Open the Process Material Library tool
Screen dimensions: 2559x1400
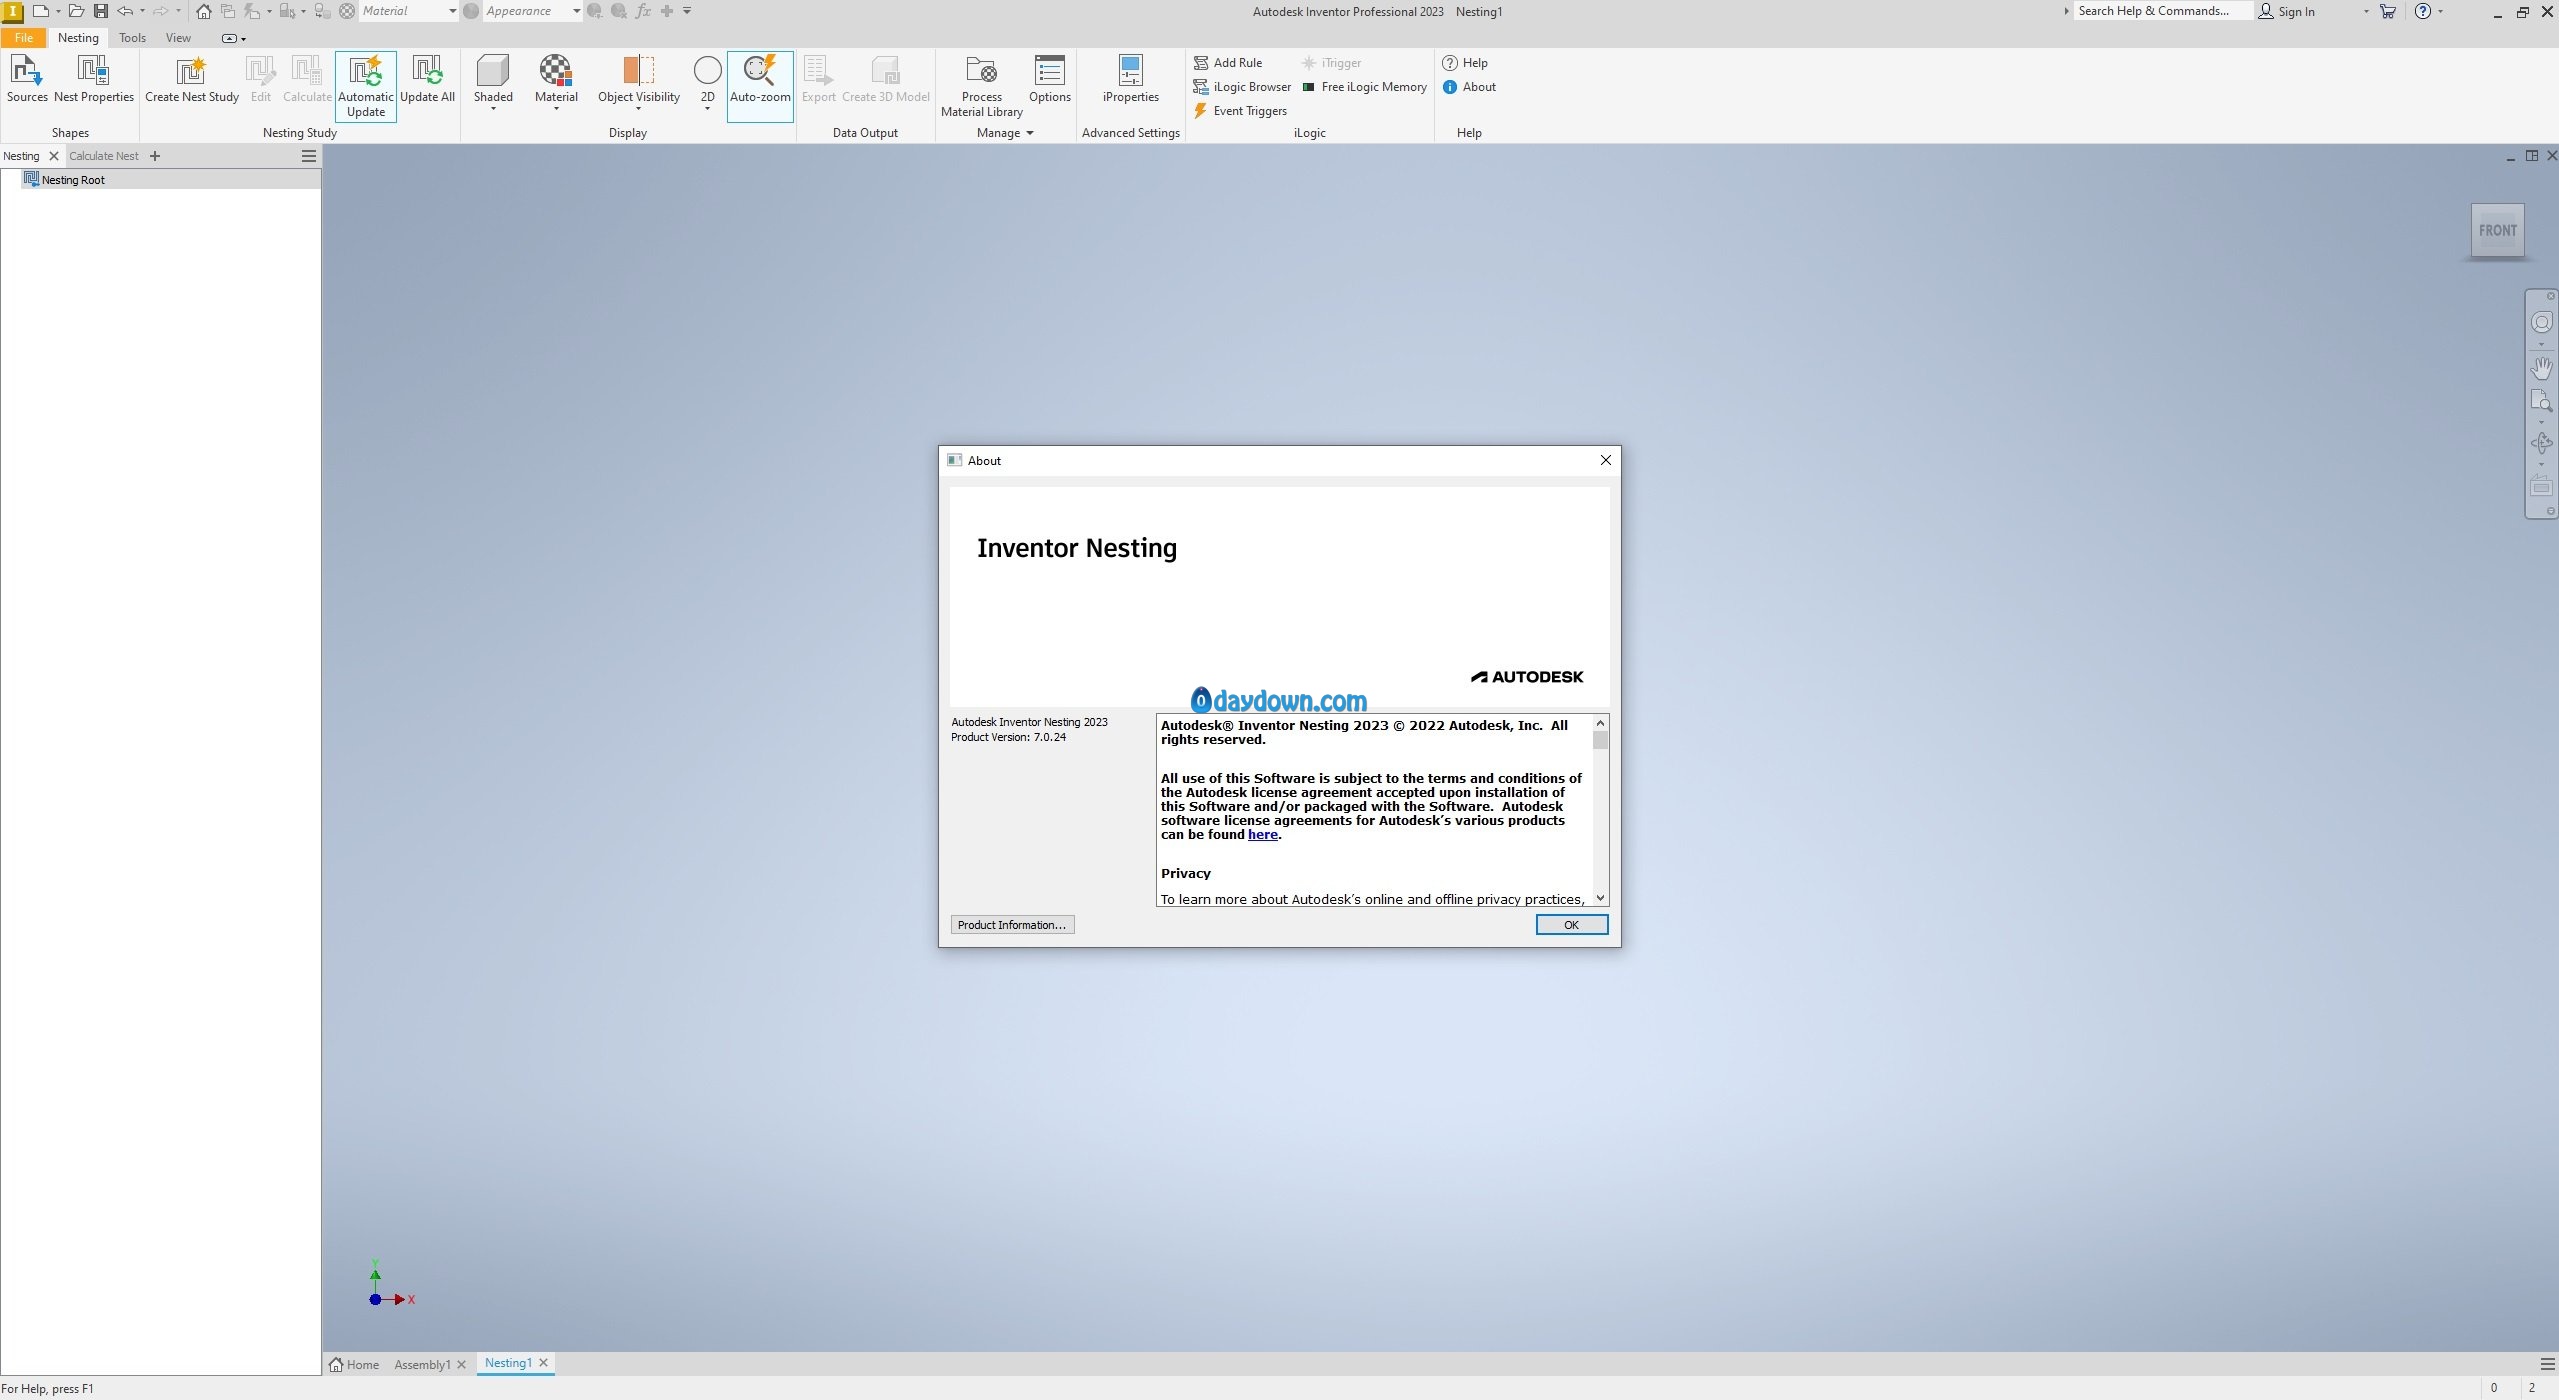coord(981,86)
